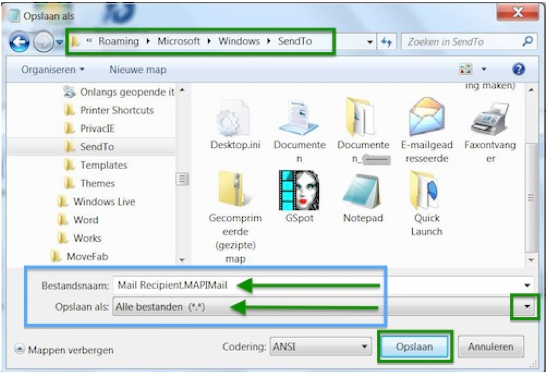Click the Roaming breadcrumb segment
This screenshot has width=546, height=372.
pos(118,41)
